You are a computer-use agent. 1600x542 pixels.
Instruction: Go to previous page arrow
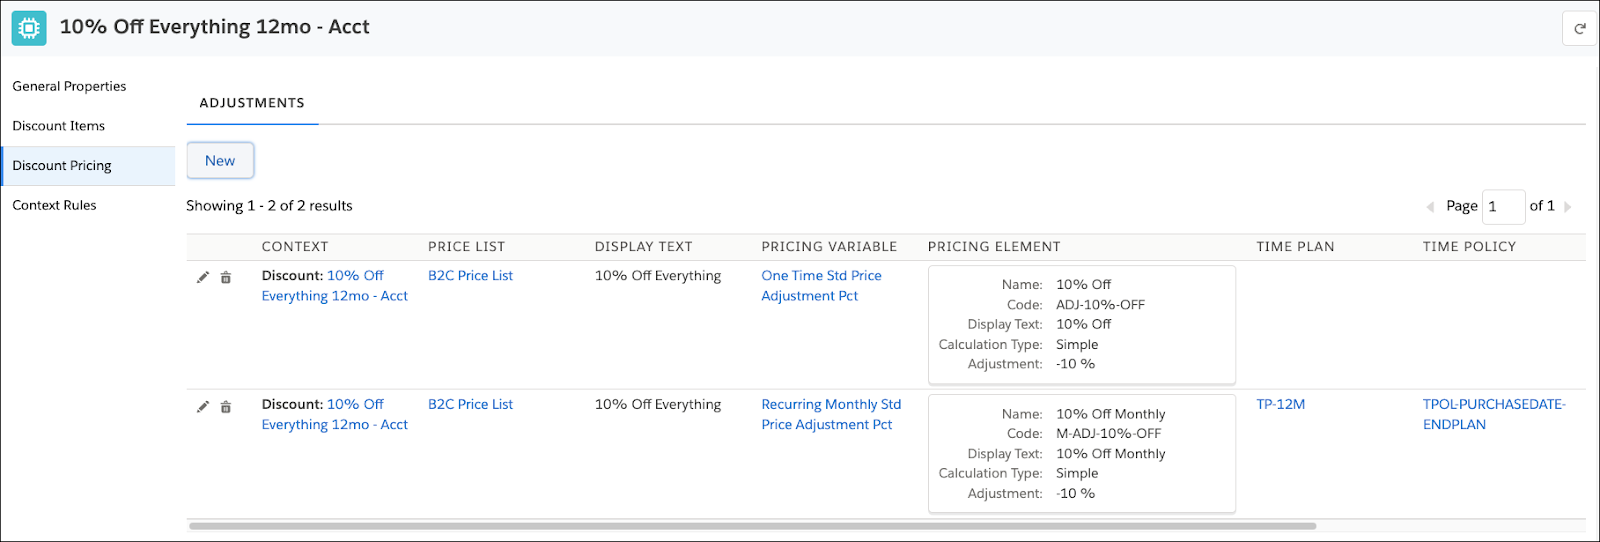coord(1430,207)
